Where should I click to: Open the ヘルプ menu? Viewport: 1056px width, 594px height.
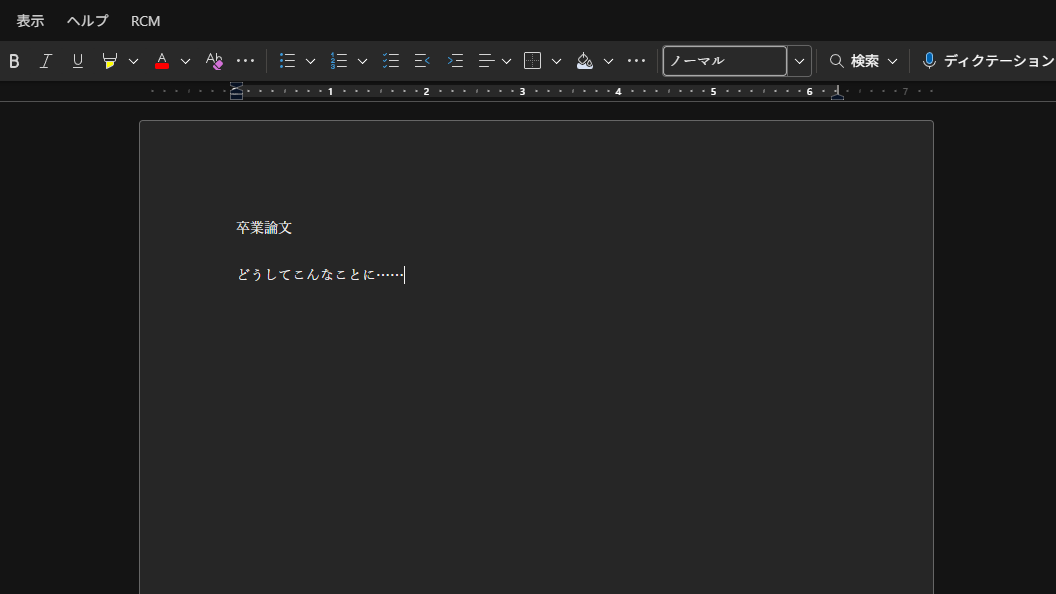88,21
